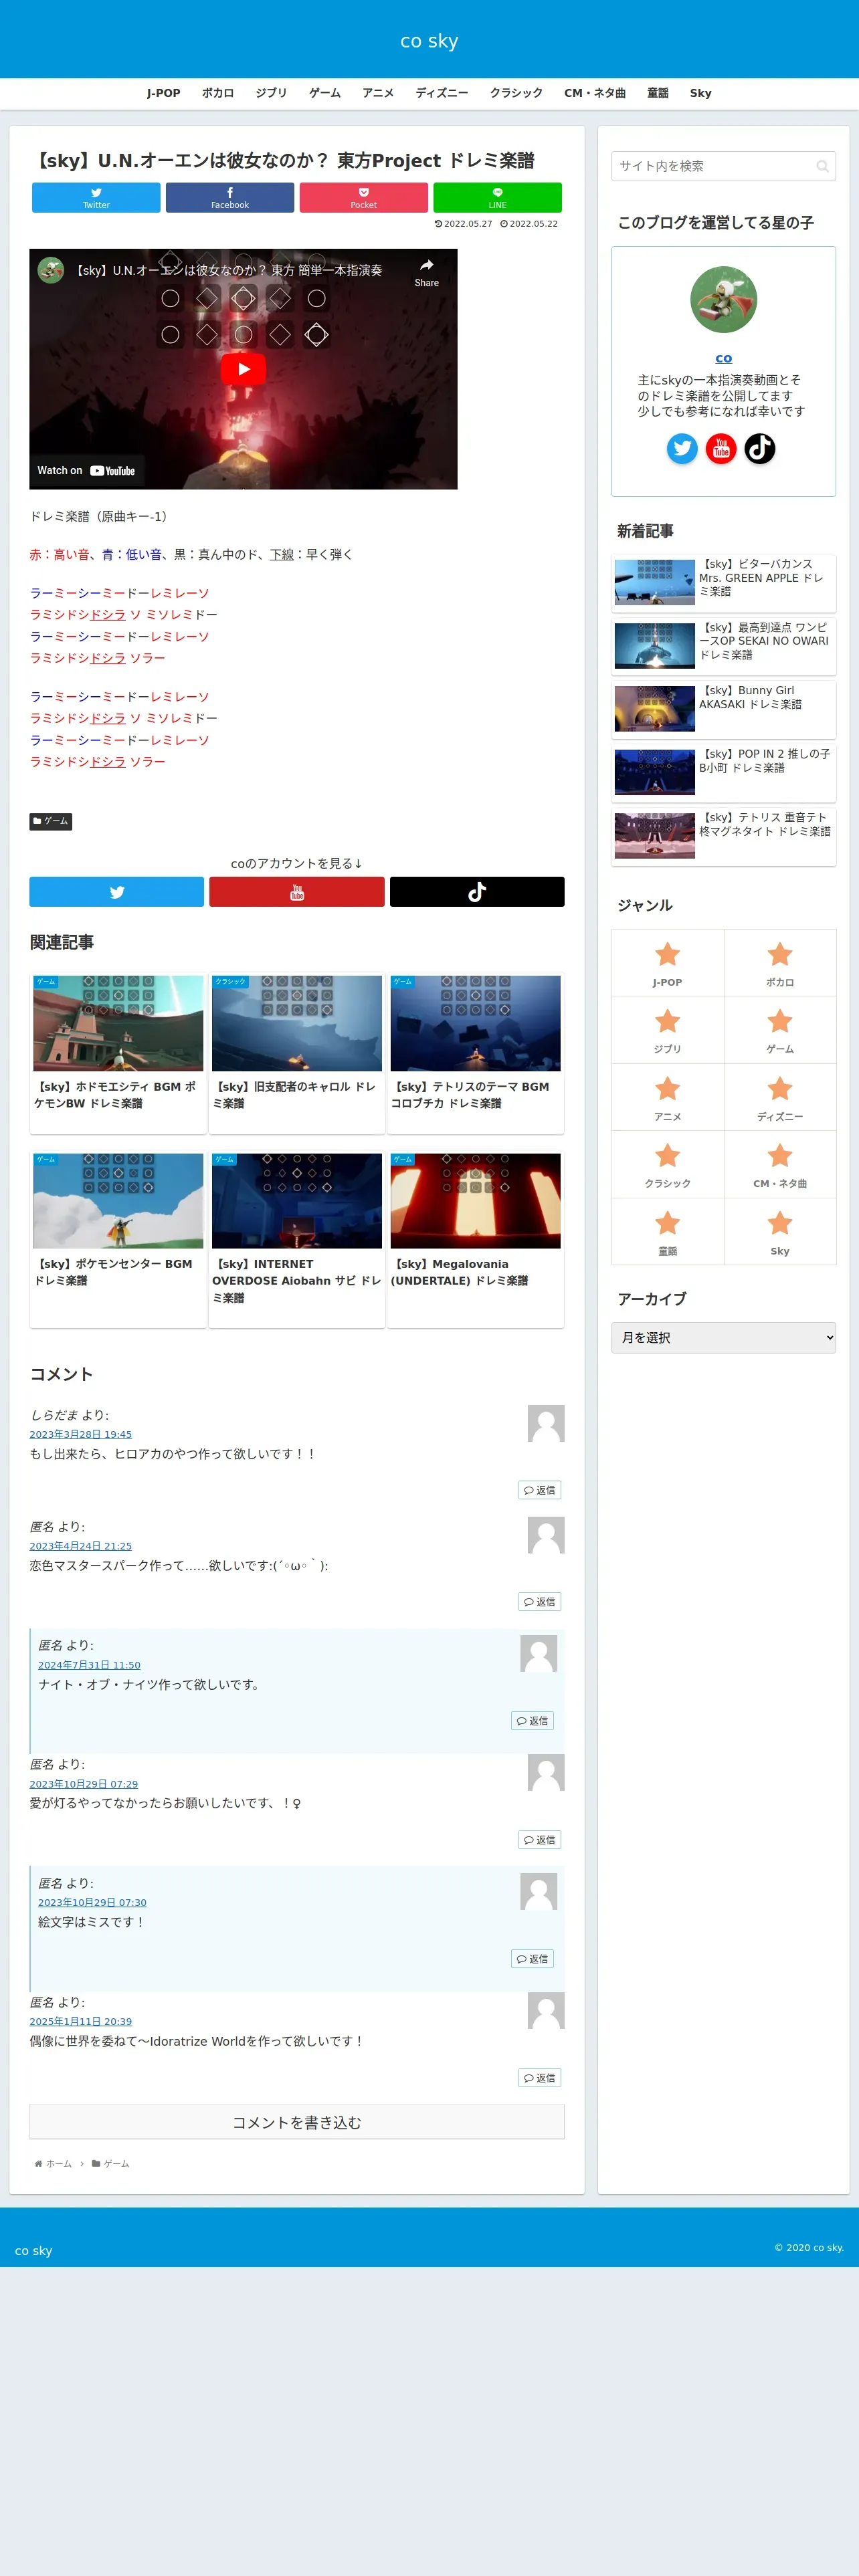Open related article Megalovania UNDERTALE
859x2576 pixels.
(x=476, y=1240)
